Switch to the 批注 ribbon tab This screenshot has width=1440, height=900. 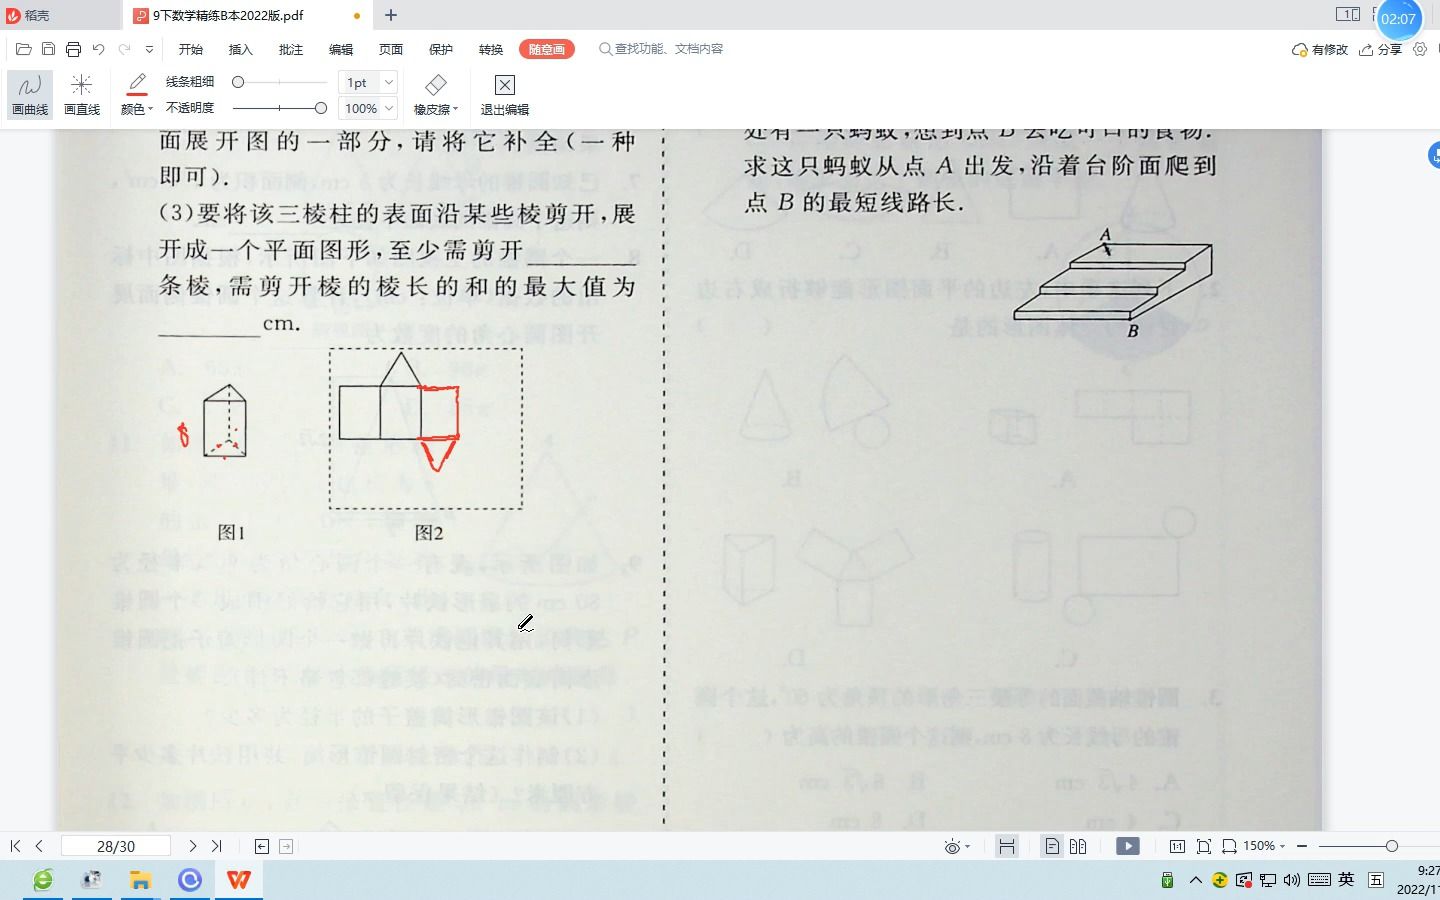pyautogui.click(x=290, y=48)
